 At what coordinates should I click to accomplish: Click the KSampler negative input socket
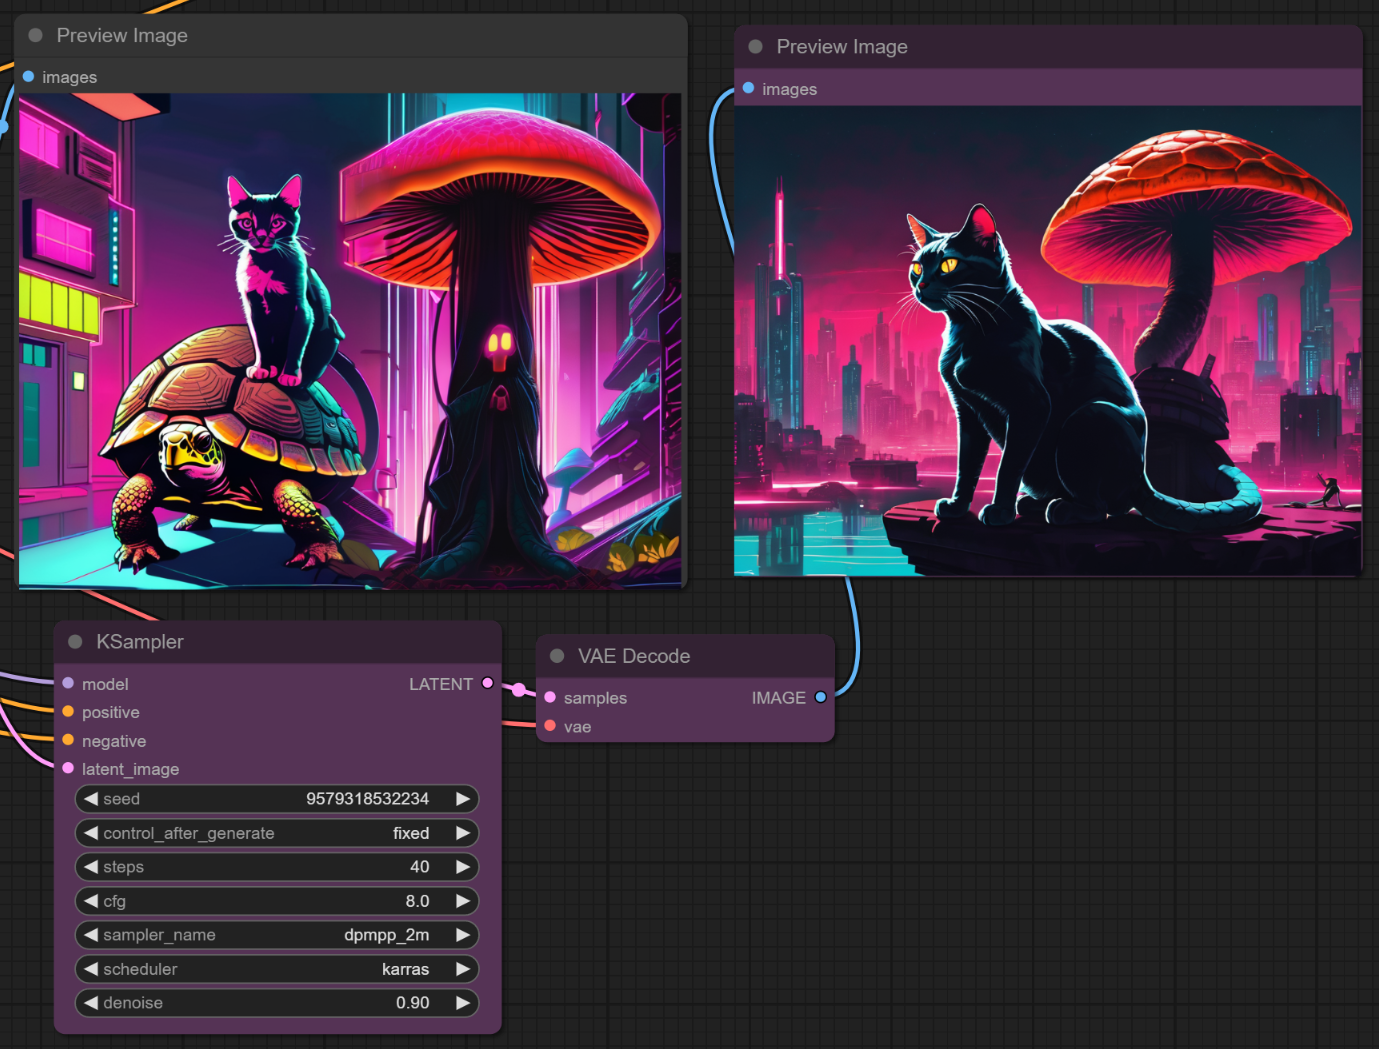pos(68,740)
